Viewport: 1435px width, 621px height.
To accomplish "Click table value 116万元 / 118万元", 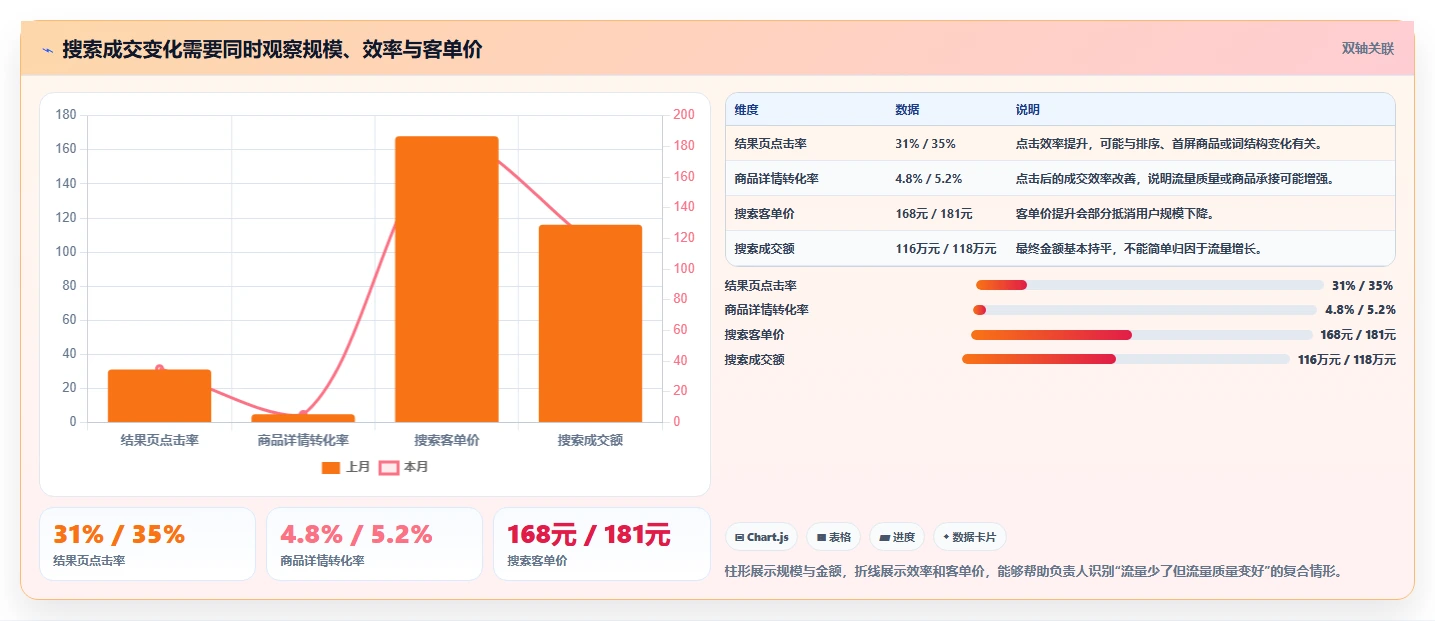I will coord(946,249).
